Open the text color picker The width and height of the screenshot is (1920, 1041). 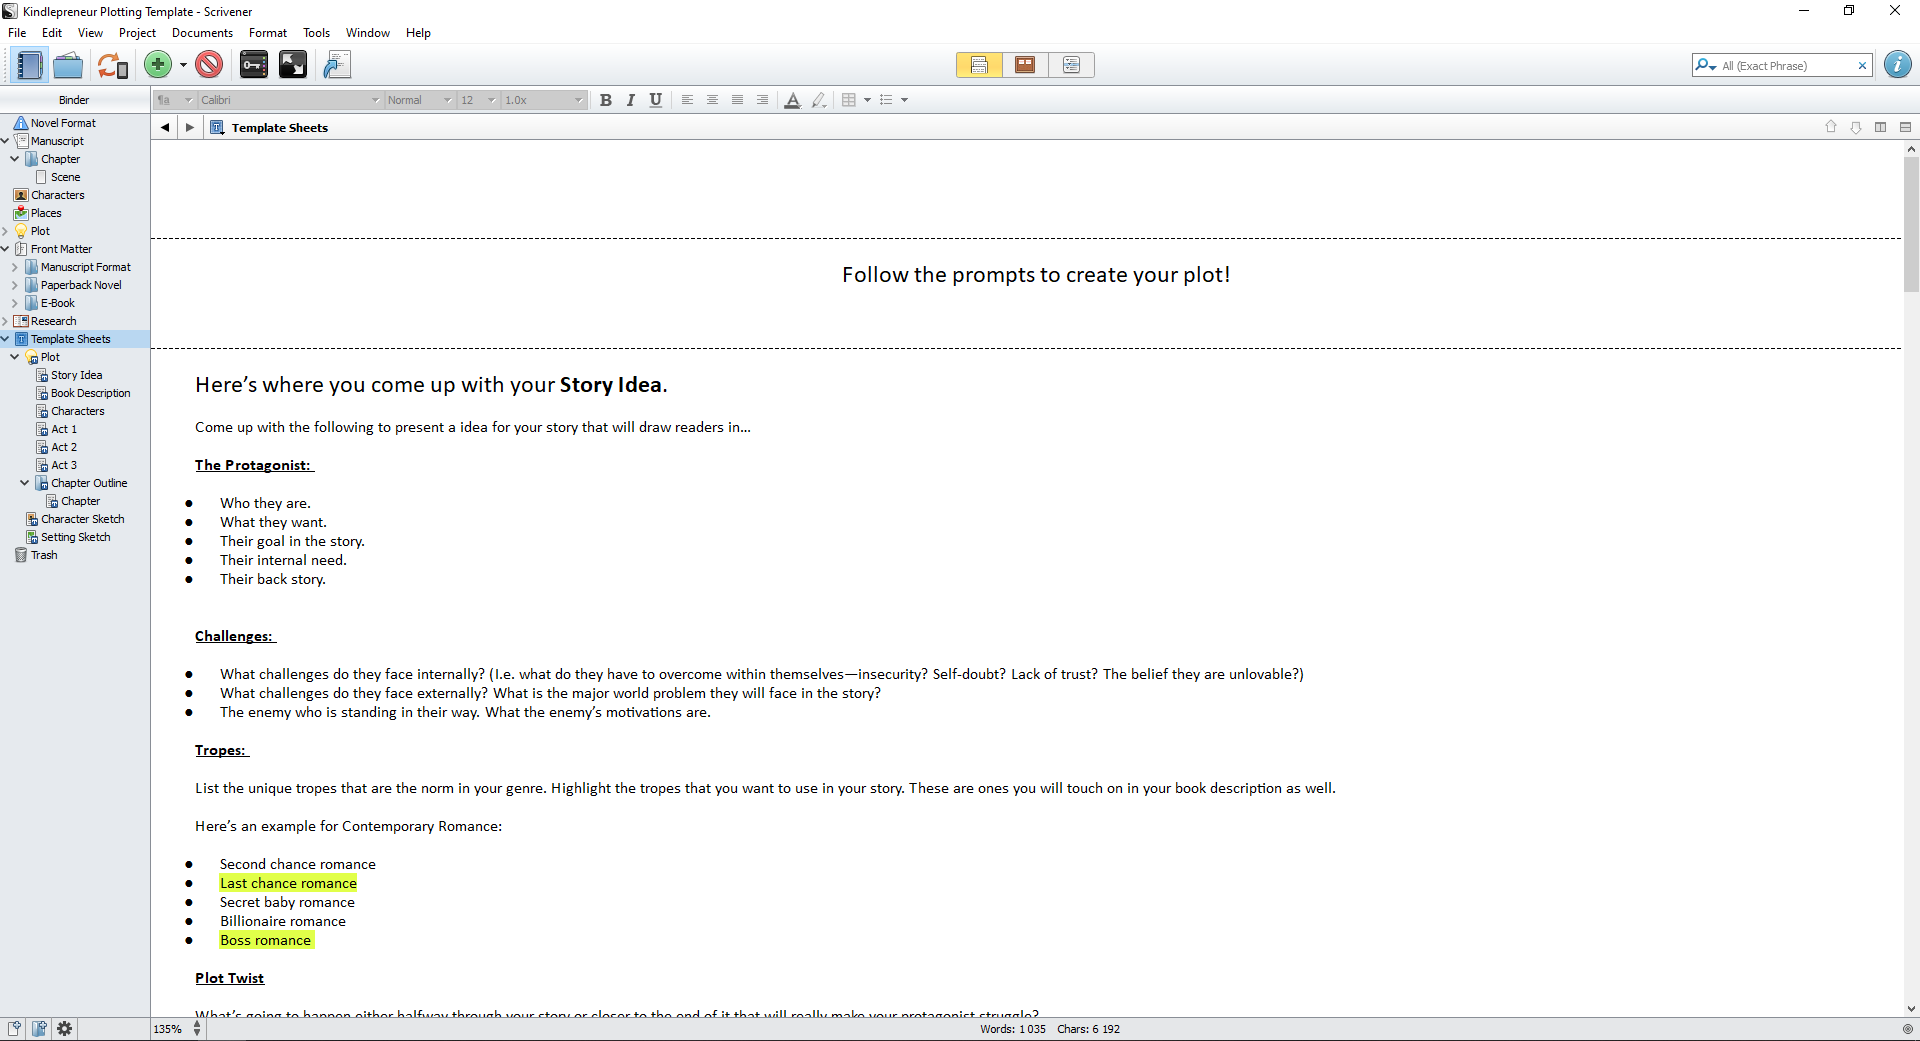[x=793, y=100]
